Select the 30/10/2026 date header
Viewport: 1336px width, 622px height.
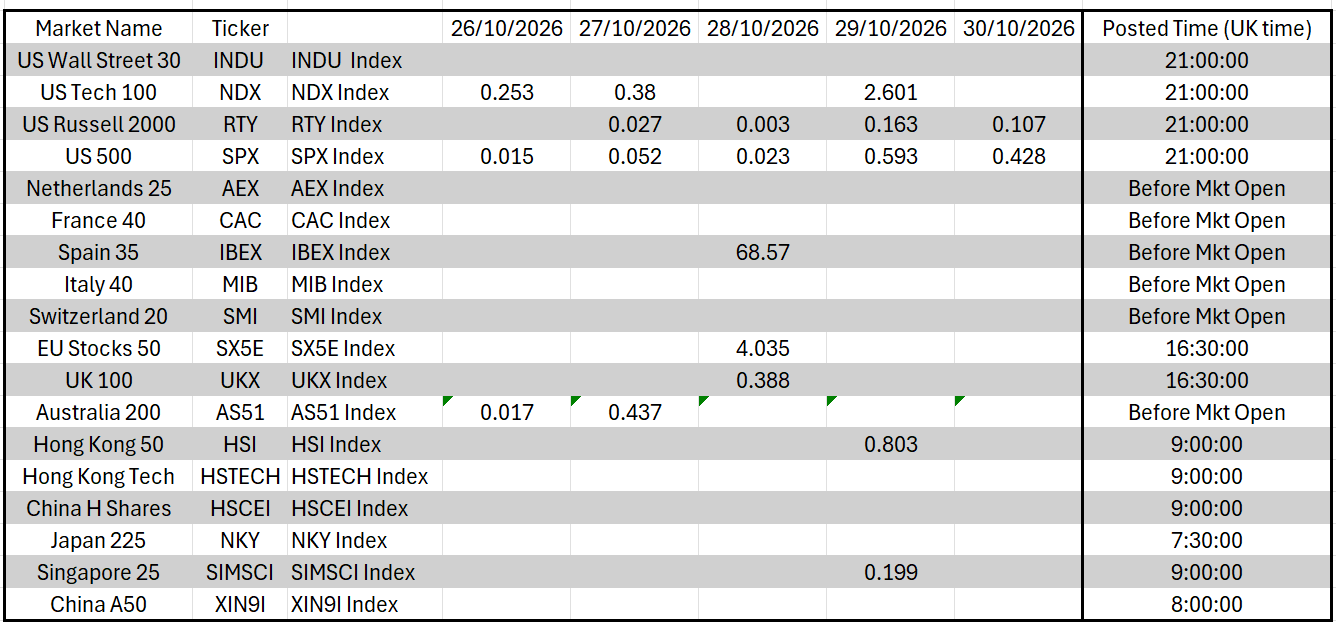1019,28
